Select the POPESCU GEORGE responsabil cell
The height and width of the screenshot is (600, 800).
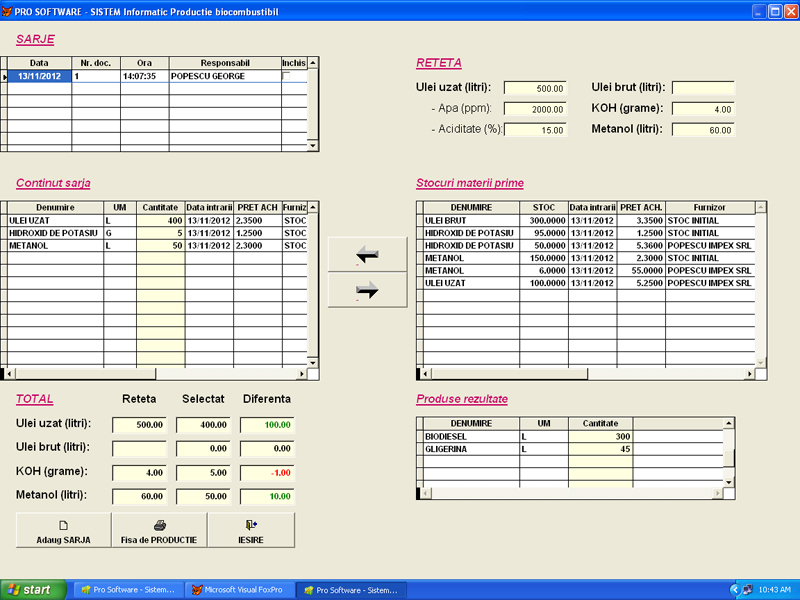(x=225, y=76)
